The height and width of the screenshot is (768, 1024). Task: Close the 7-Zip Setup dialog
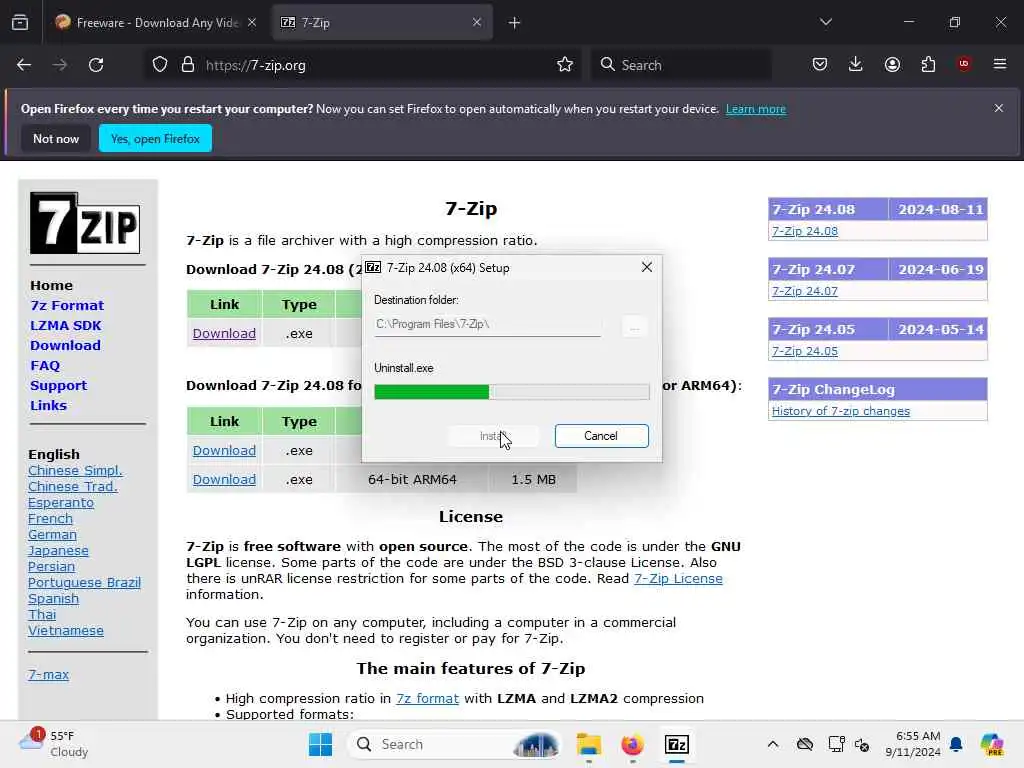click(x=647, y=267)
